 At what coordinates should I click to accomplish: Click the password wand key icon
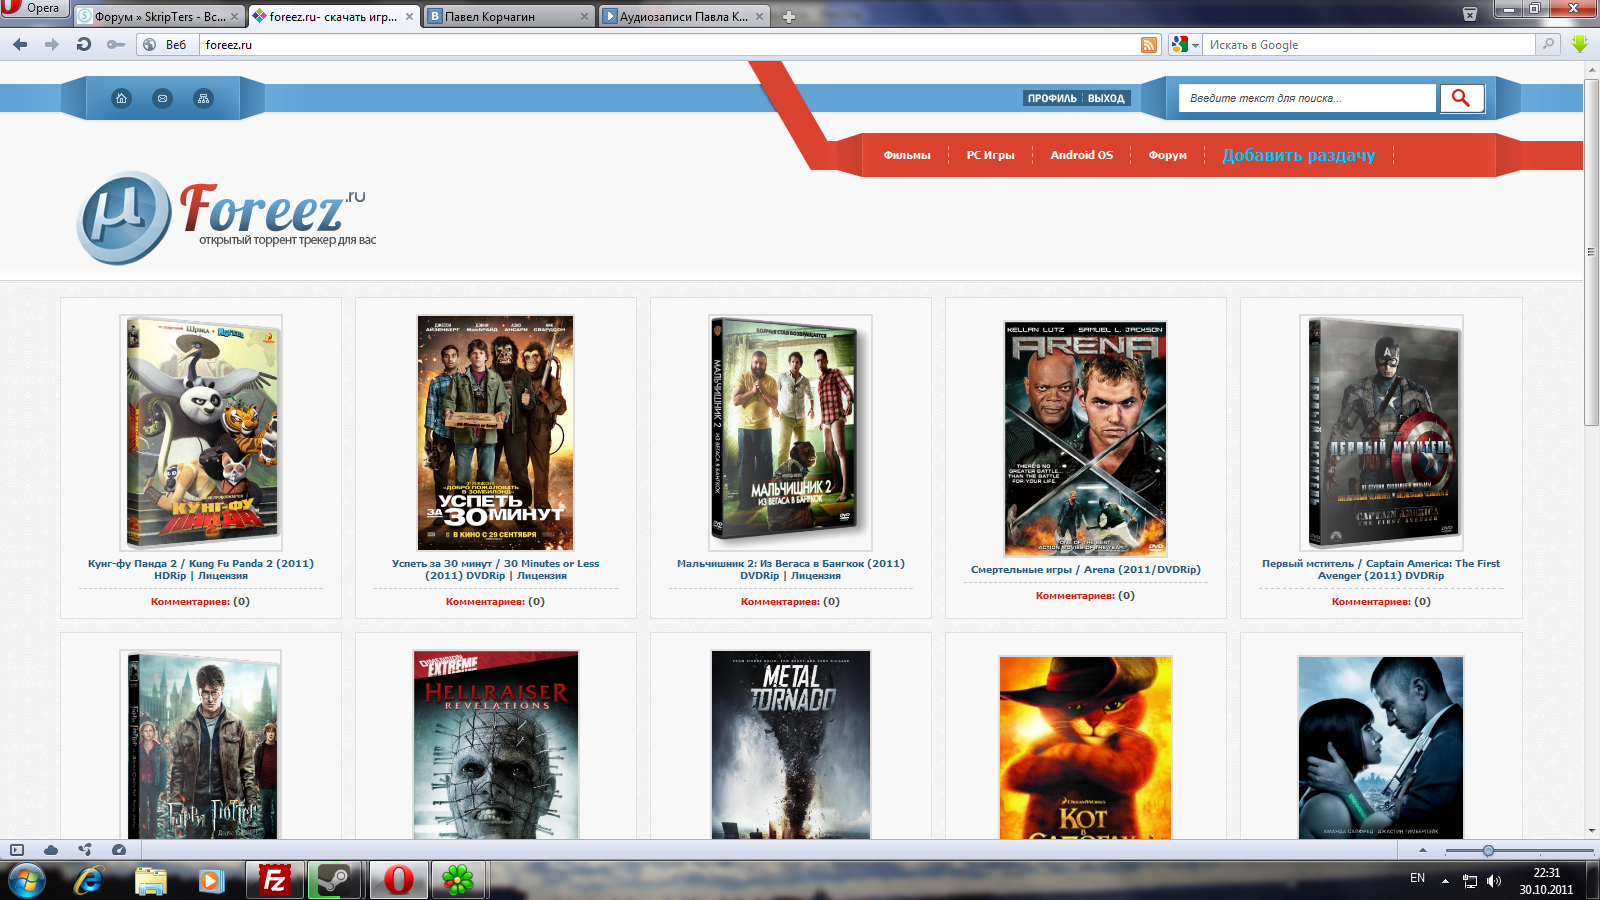(x=116, y=44)
